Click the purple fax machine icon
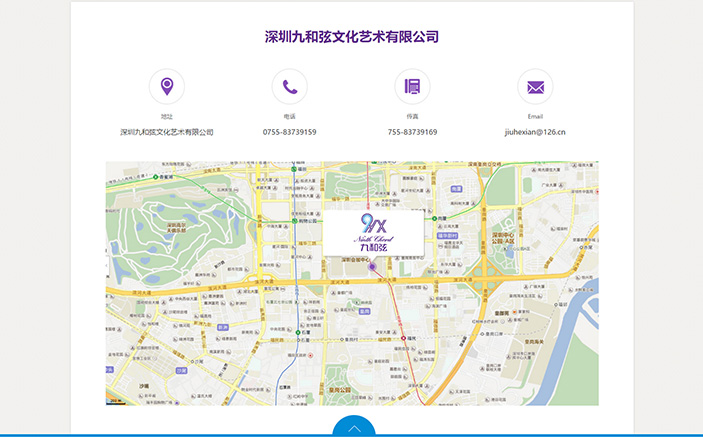Viewport: 703px width, 437px height. (x=412, y=87)
